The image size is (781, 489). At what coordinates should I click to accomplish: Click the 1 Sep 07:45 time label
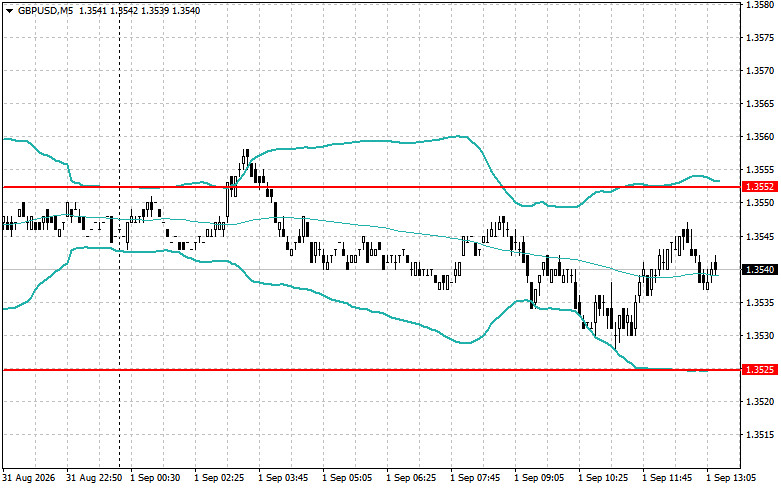point(475,478)
